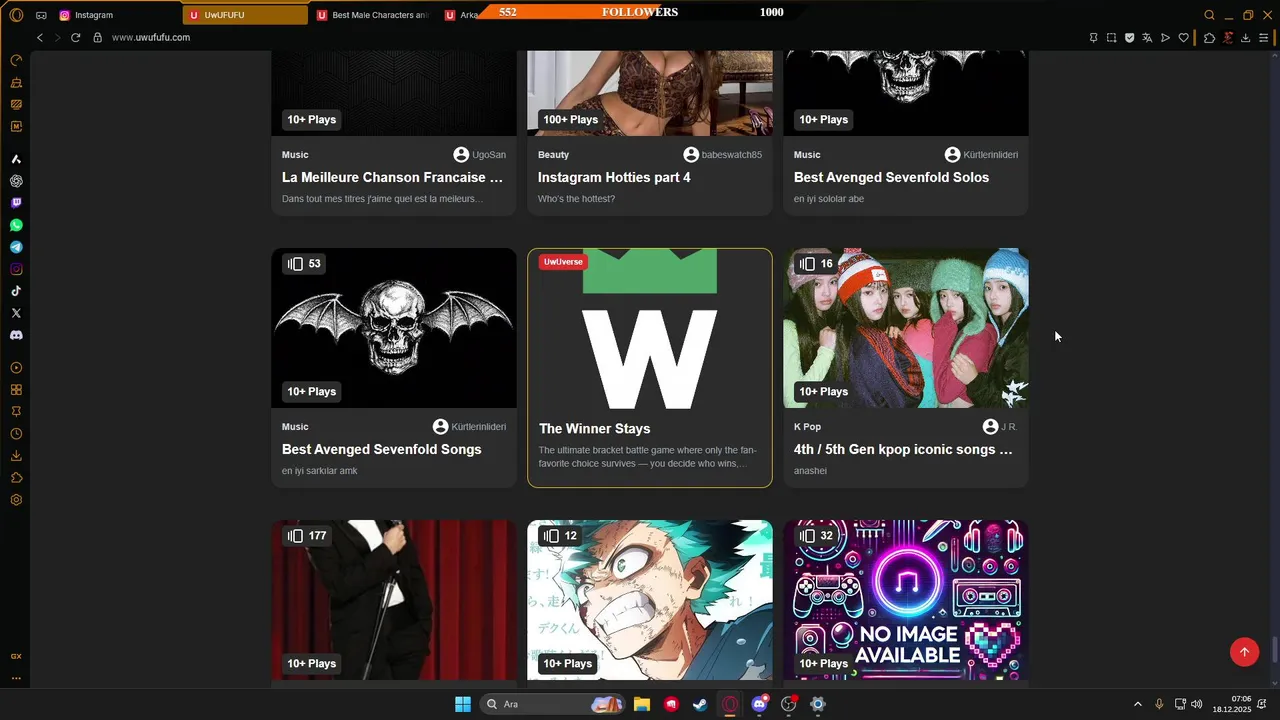1280x720 pixels.
Task: Click the page vertical scrollbar thumb
Action: (1275, 648)
